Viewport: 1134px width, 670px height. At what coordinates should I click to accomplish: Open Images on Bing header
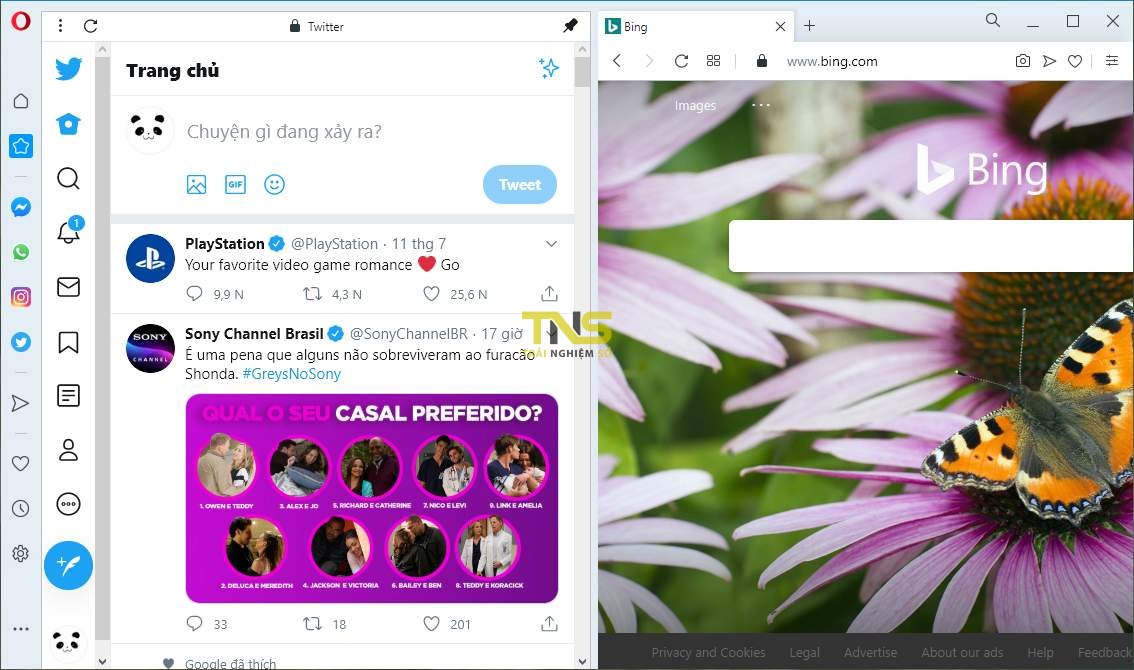click(695, 106)
